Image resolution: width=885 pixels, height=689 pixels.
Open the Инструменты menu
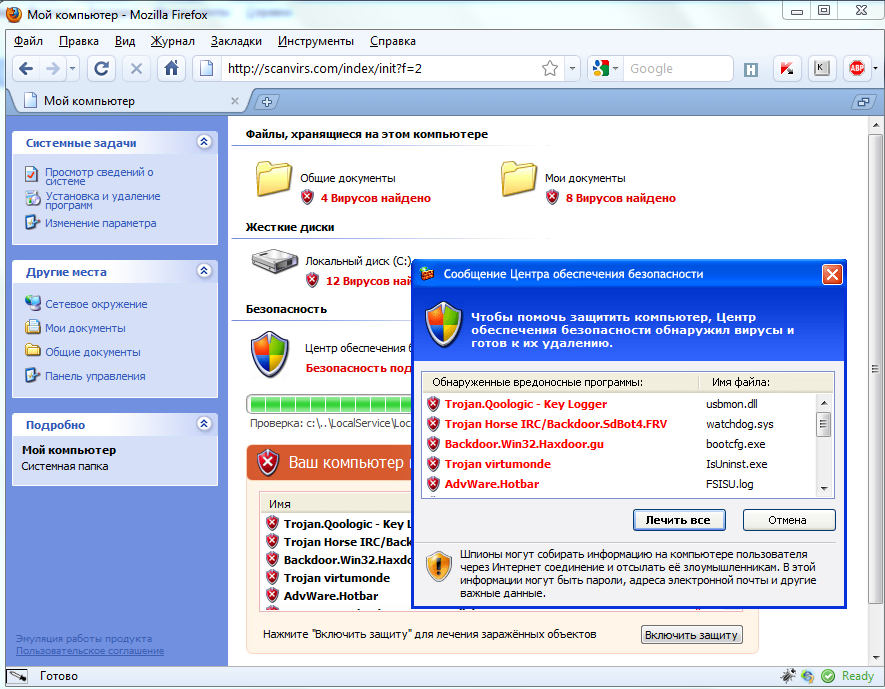coord(315,41)
